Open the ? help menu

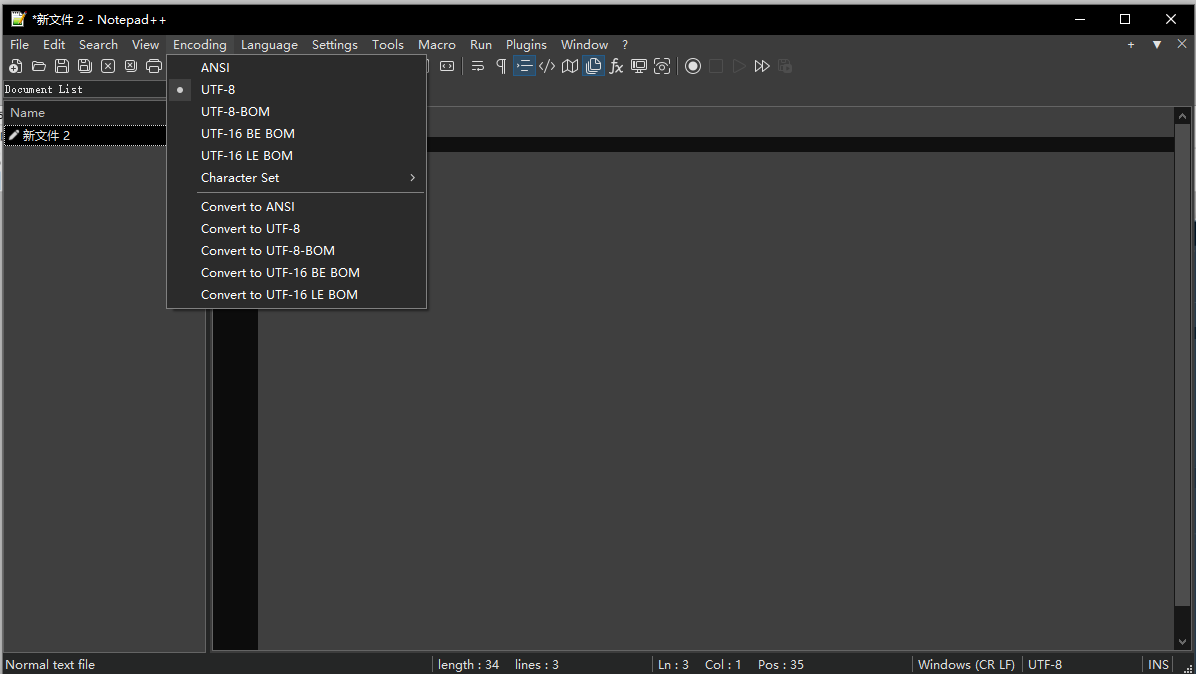pyautogui.click(x=625, y=44)
